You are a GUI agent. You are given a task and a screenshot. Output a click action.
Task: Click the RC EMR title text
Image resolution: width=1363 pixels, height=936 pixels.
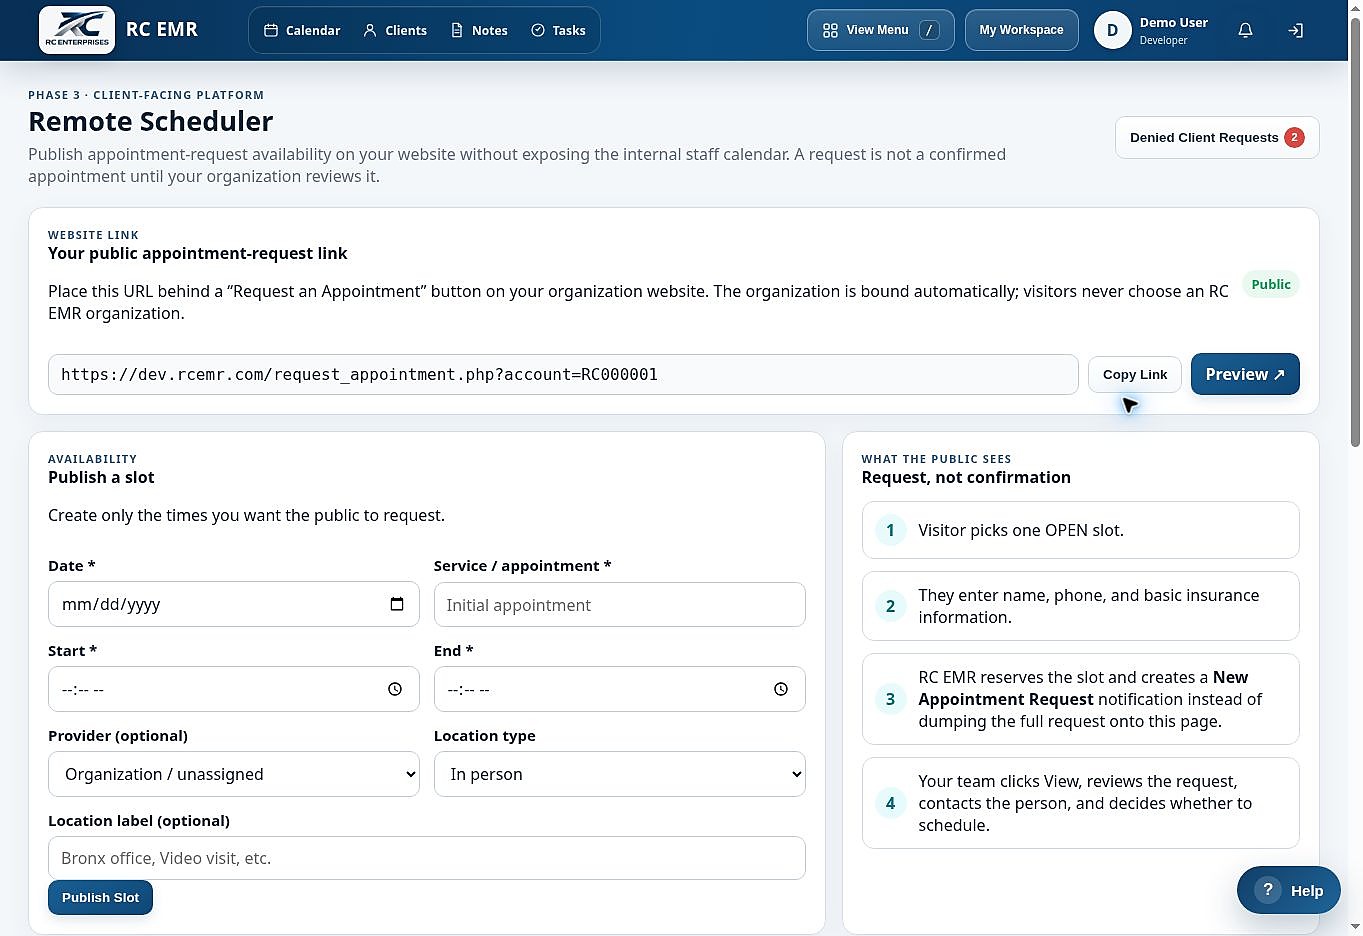pyautogui.click(x=161, y=29)
